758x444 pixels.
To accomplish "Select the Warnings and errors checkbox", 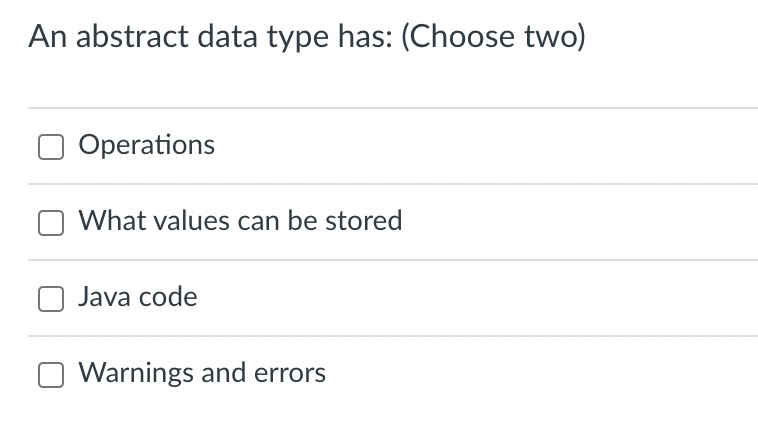I will tap(50, 375).
